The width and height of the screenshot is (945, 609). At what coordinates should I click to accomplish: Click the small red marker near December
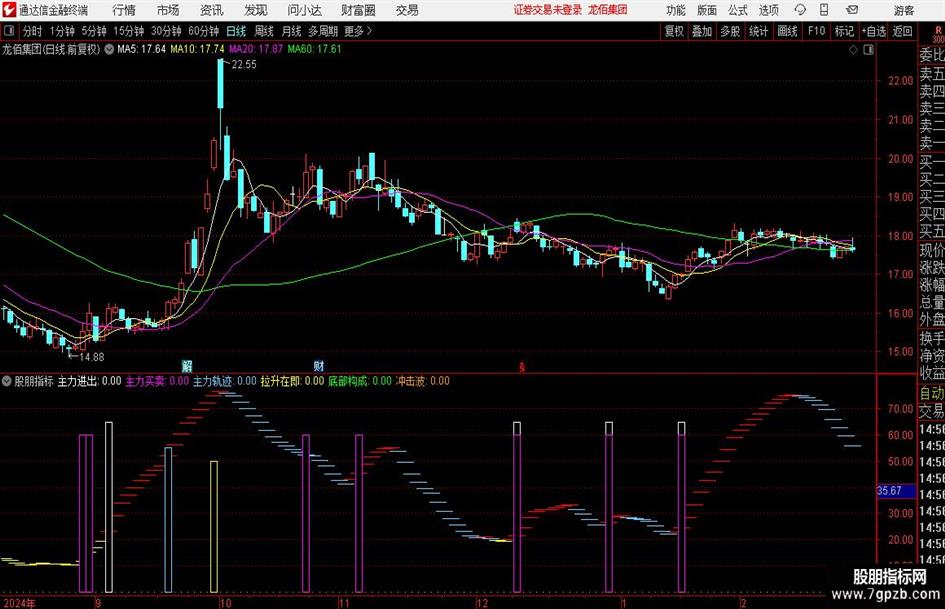[522, 367]
